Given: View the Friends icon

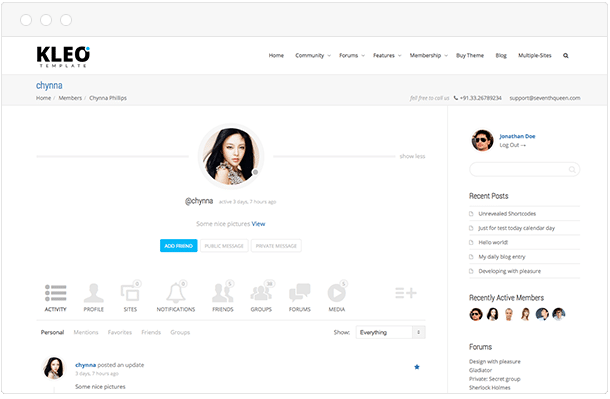Looking at the screenshot, I should [223, 293].
